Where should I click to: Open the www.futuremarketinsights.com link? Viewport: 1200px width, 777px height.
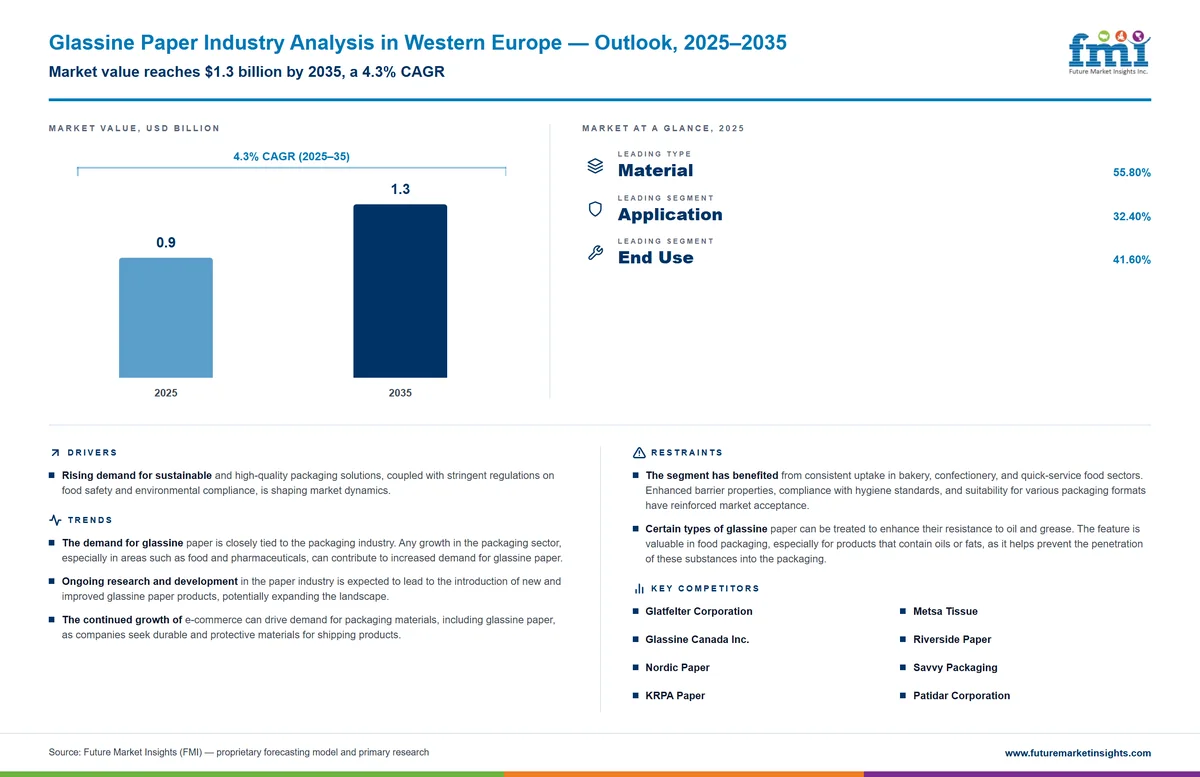tap(1077, 753)
